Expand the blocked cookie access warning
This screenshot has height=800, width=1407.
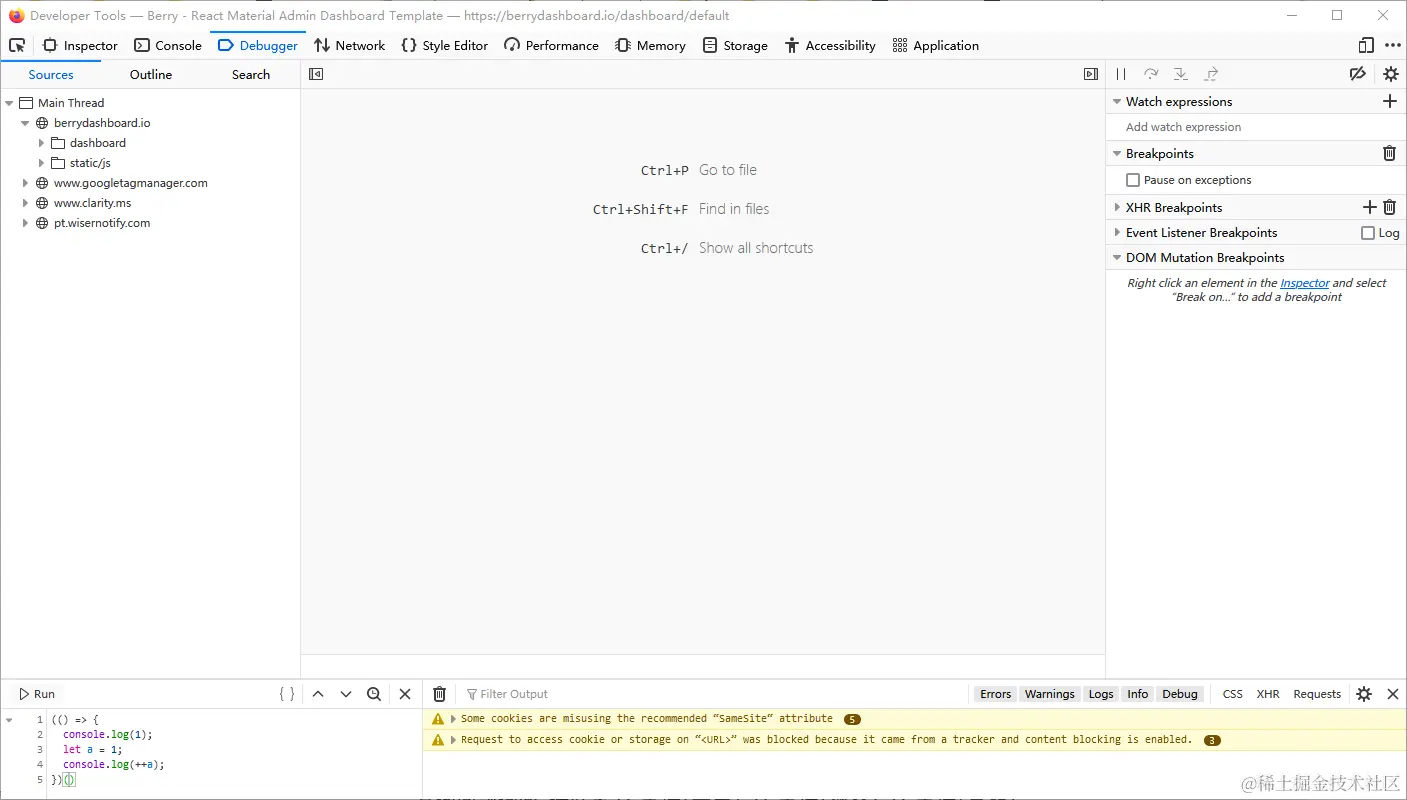tap(453, 740)
